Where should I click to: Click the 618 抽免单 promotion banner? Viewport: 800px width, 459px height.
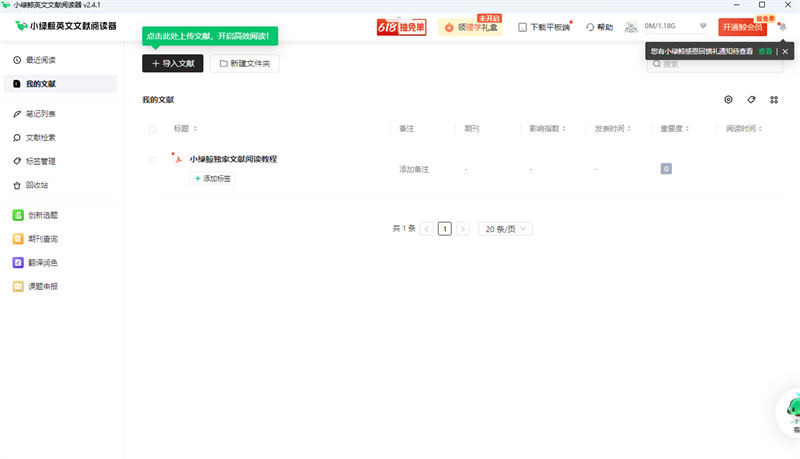click(x=402, y=27)
